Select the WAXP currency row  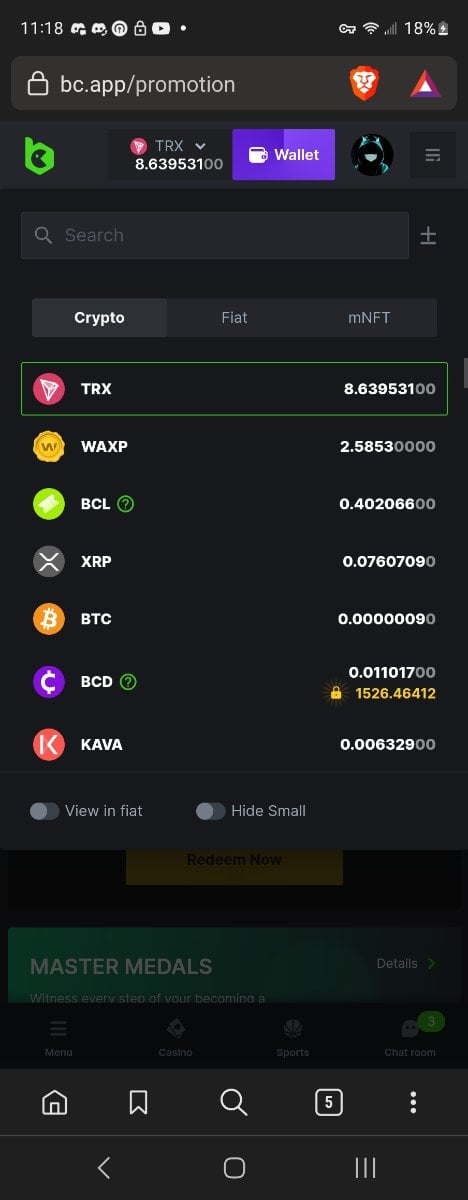click(x=234, y=446)
